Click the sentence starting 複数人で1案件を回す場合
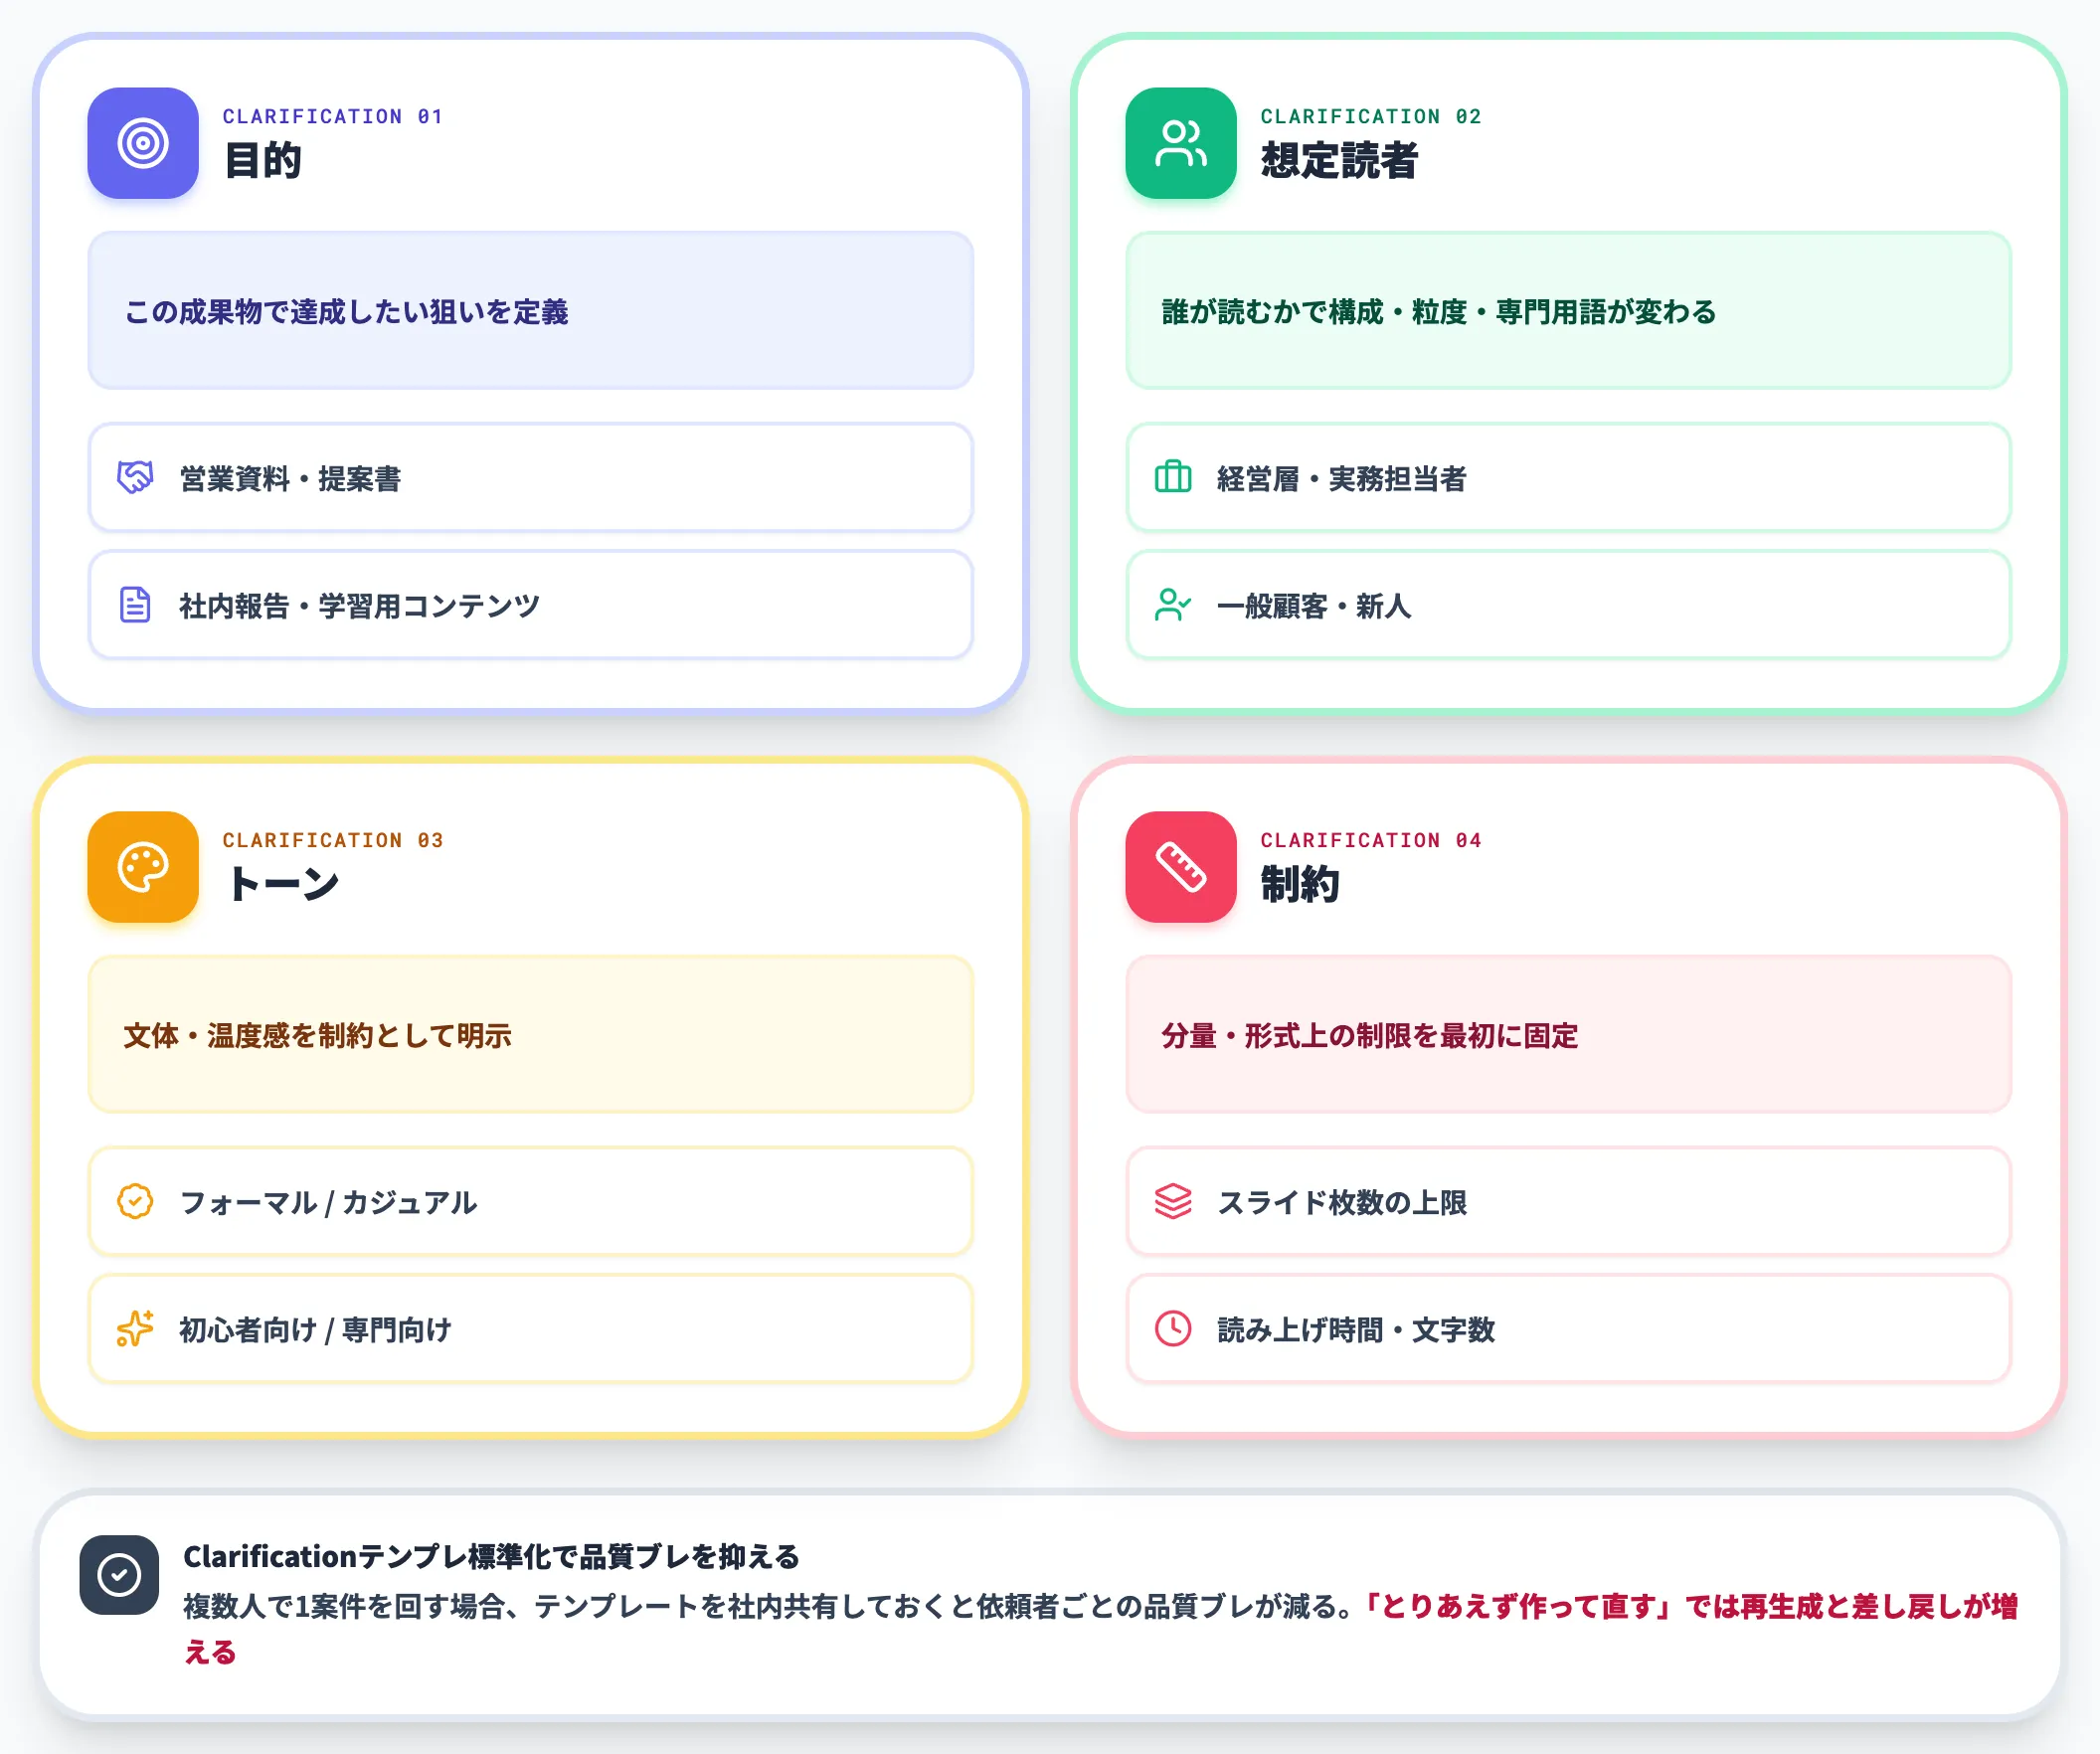 coord(770,1607)
